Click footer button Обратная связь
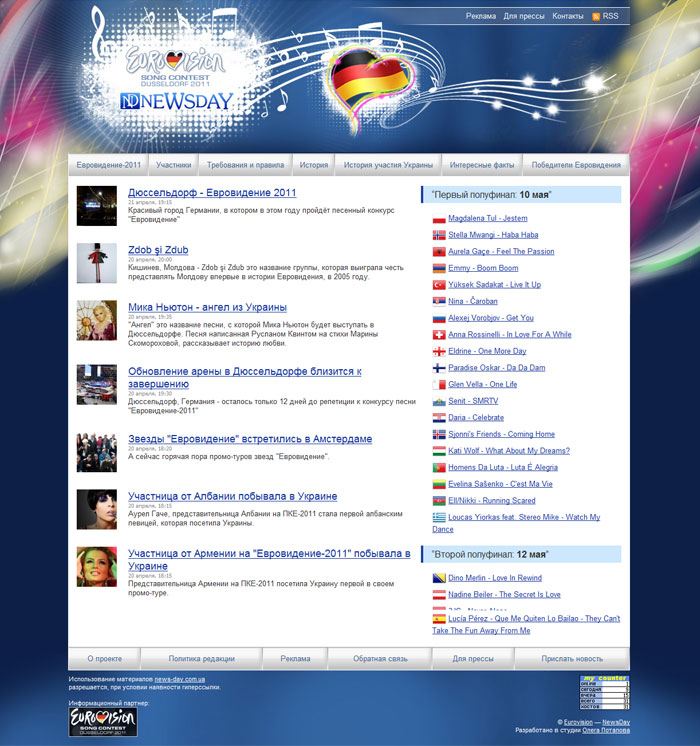Image resolution: width=700 pixels, height=746 pixels. [380, 659]
